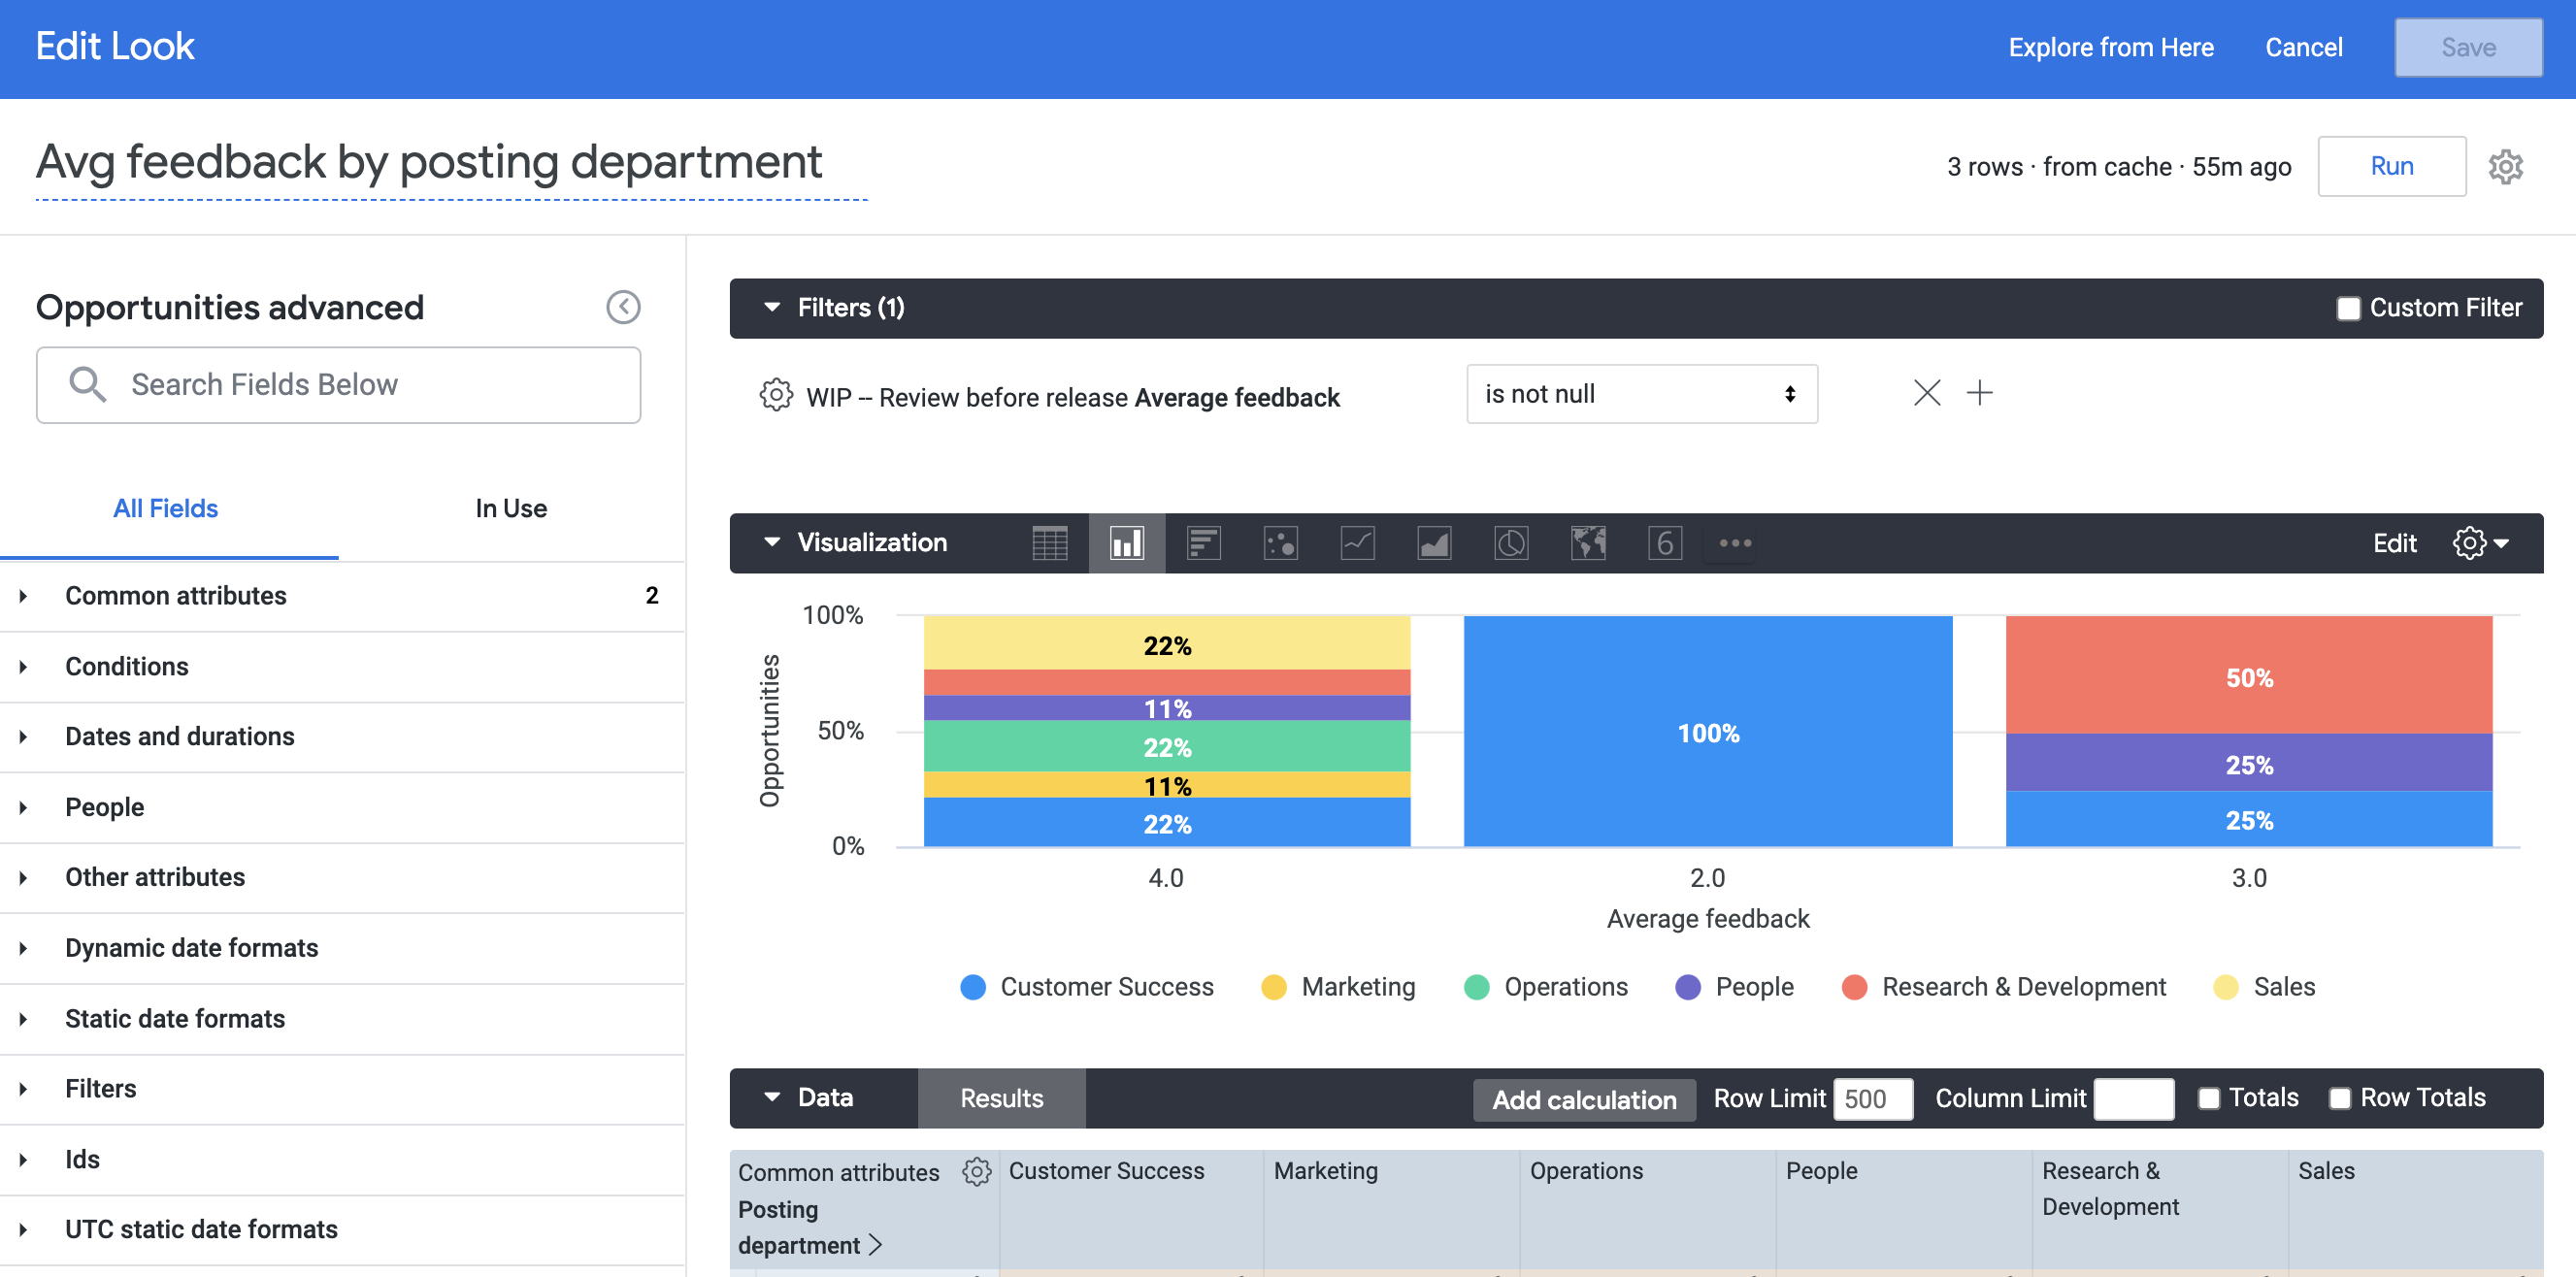Switch to the area chart visualization
Screen dimensions: 2576x1277
(1434, 543)
